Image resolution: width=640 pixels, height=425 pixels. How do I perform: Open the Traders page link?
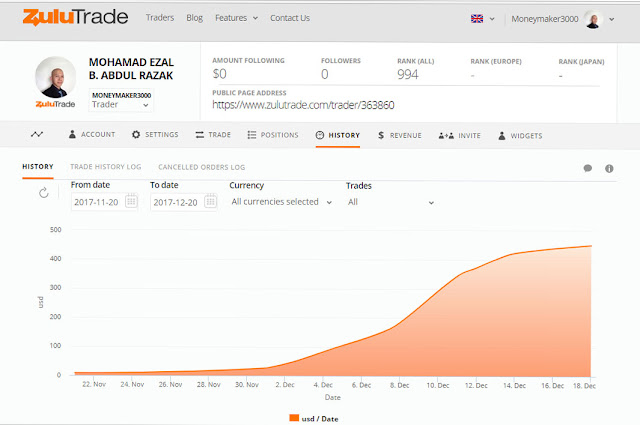pyautogui.click(x=160, y=18)
